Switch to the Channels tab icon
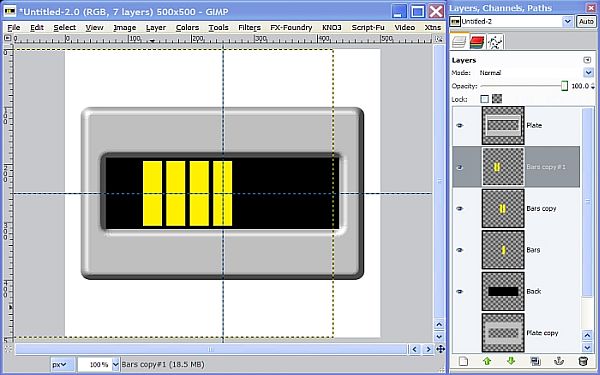 click(477, 42)
